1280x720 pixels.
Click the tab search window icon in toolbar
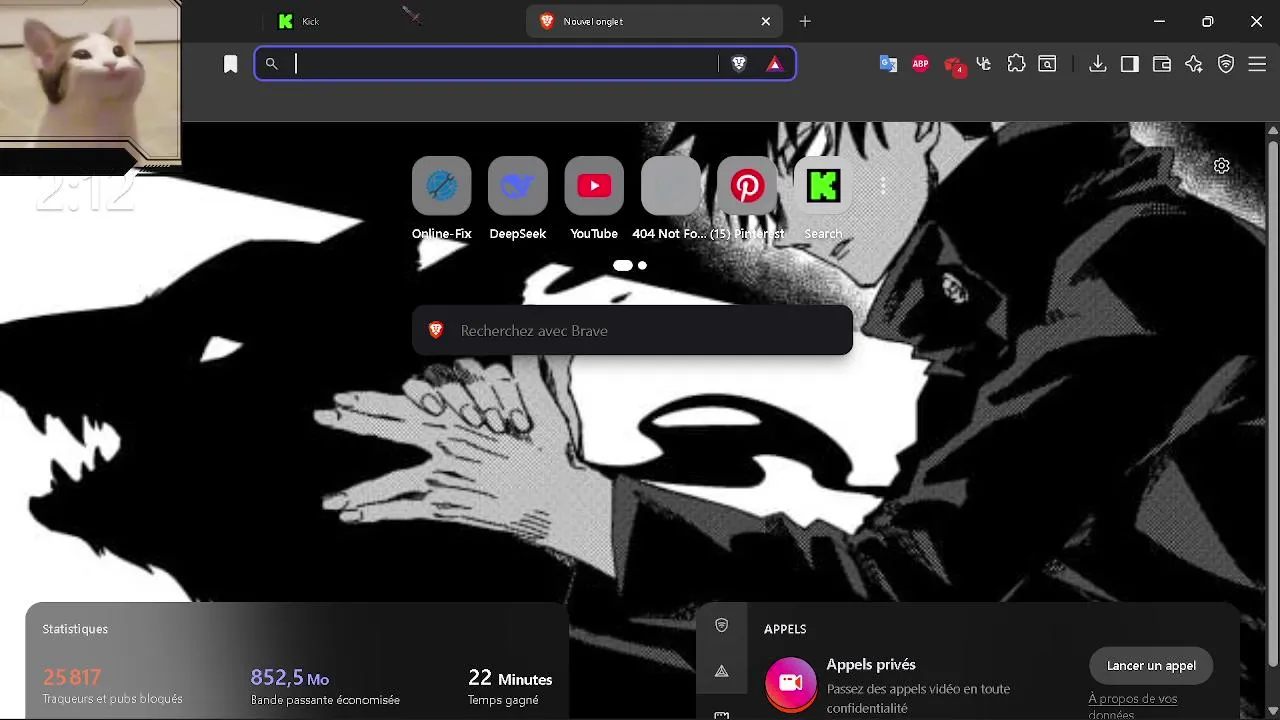[1047, 64]
